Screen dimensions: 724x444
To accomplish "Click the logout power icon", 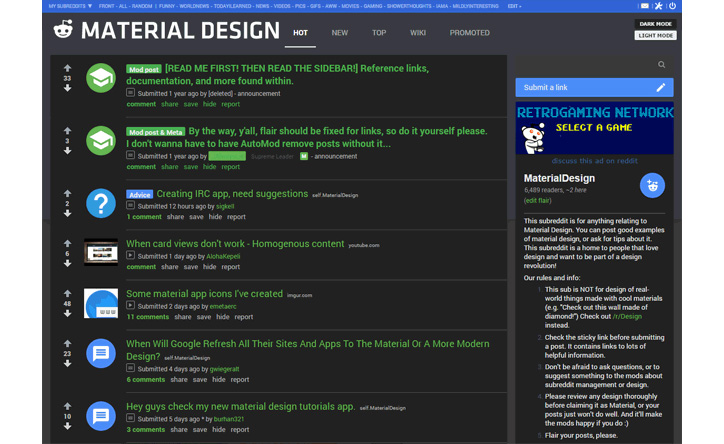I will pos(672,6).
